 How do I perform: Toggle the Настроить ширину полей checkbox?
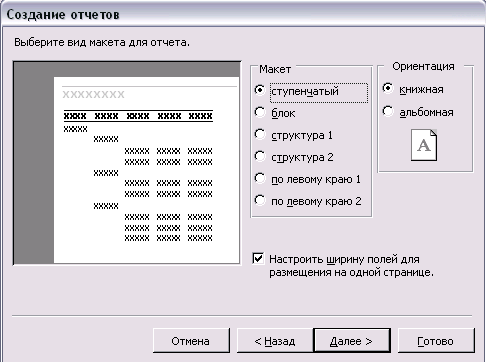coord(258,258)
